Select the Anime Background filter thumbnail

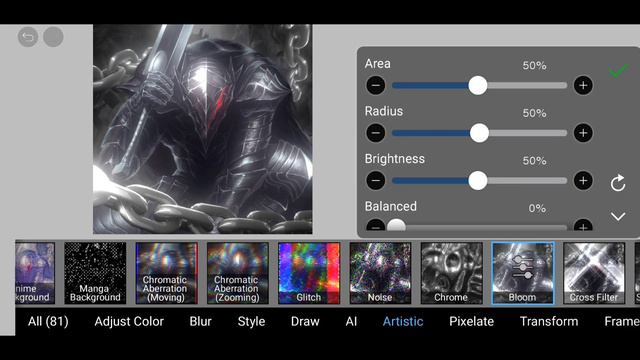[x=35, y=273]
